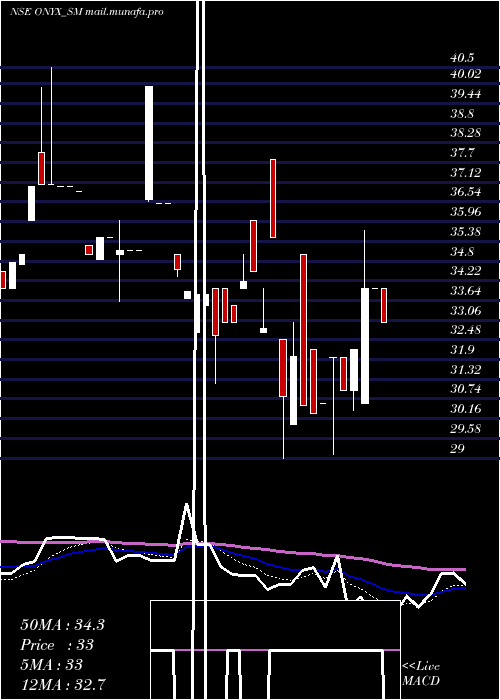The height and width of the screenshot is (700, 500).
Task: Click the 32.48 price axis label
Action: [x=466, y=329]
